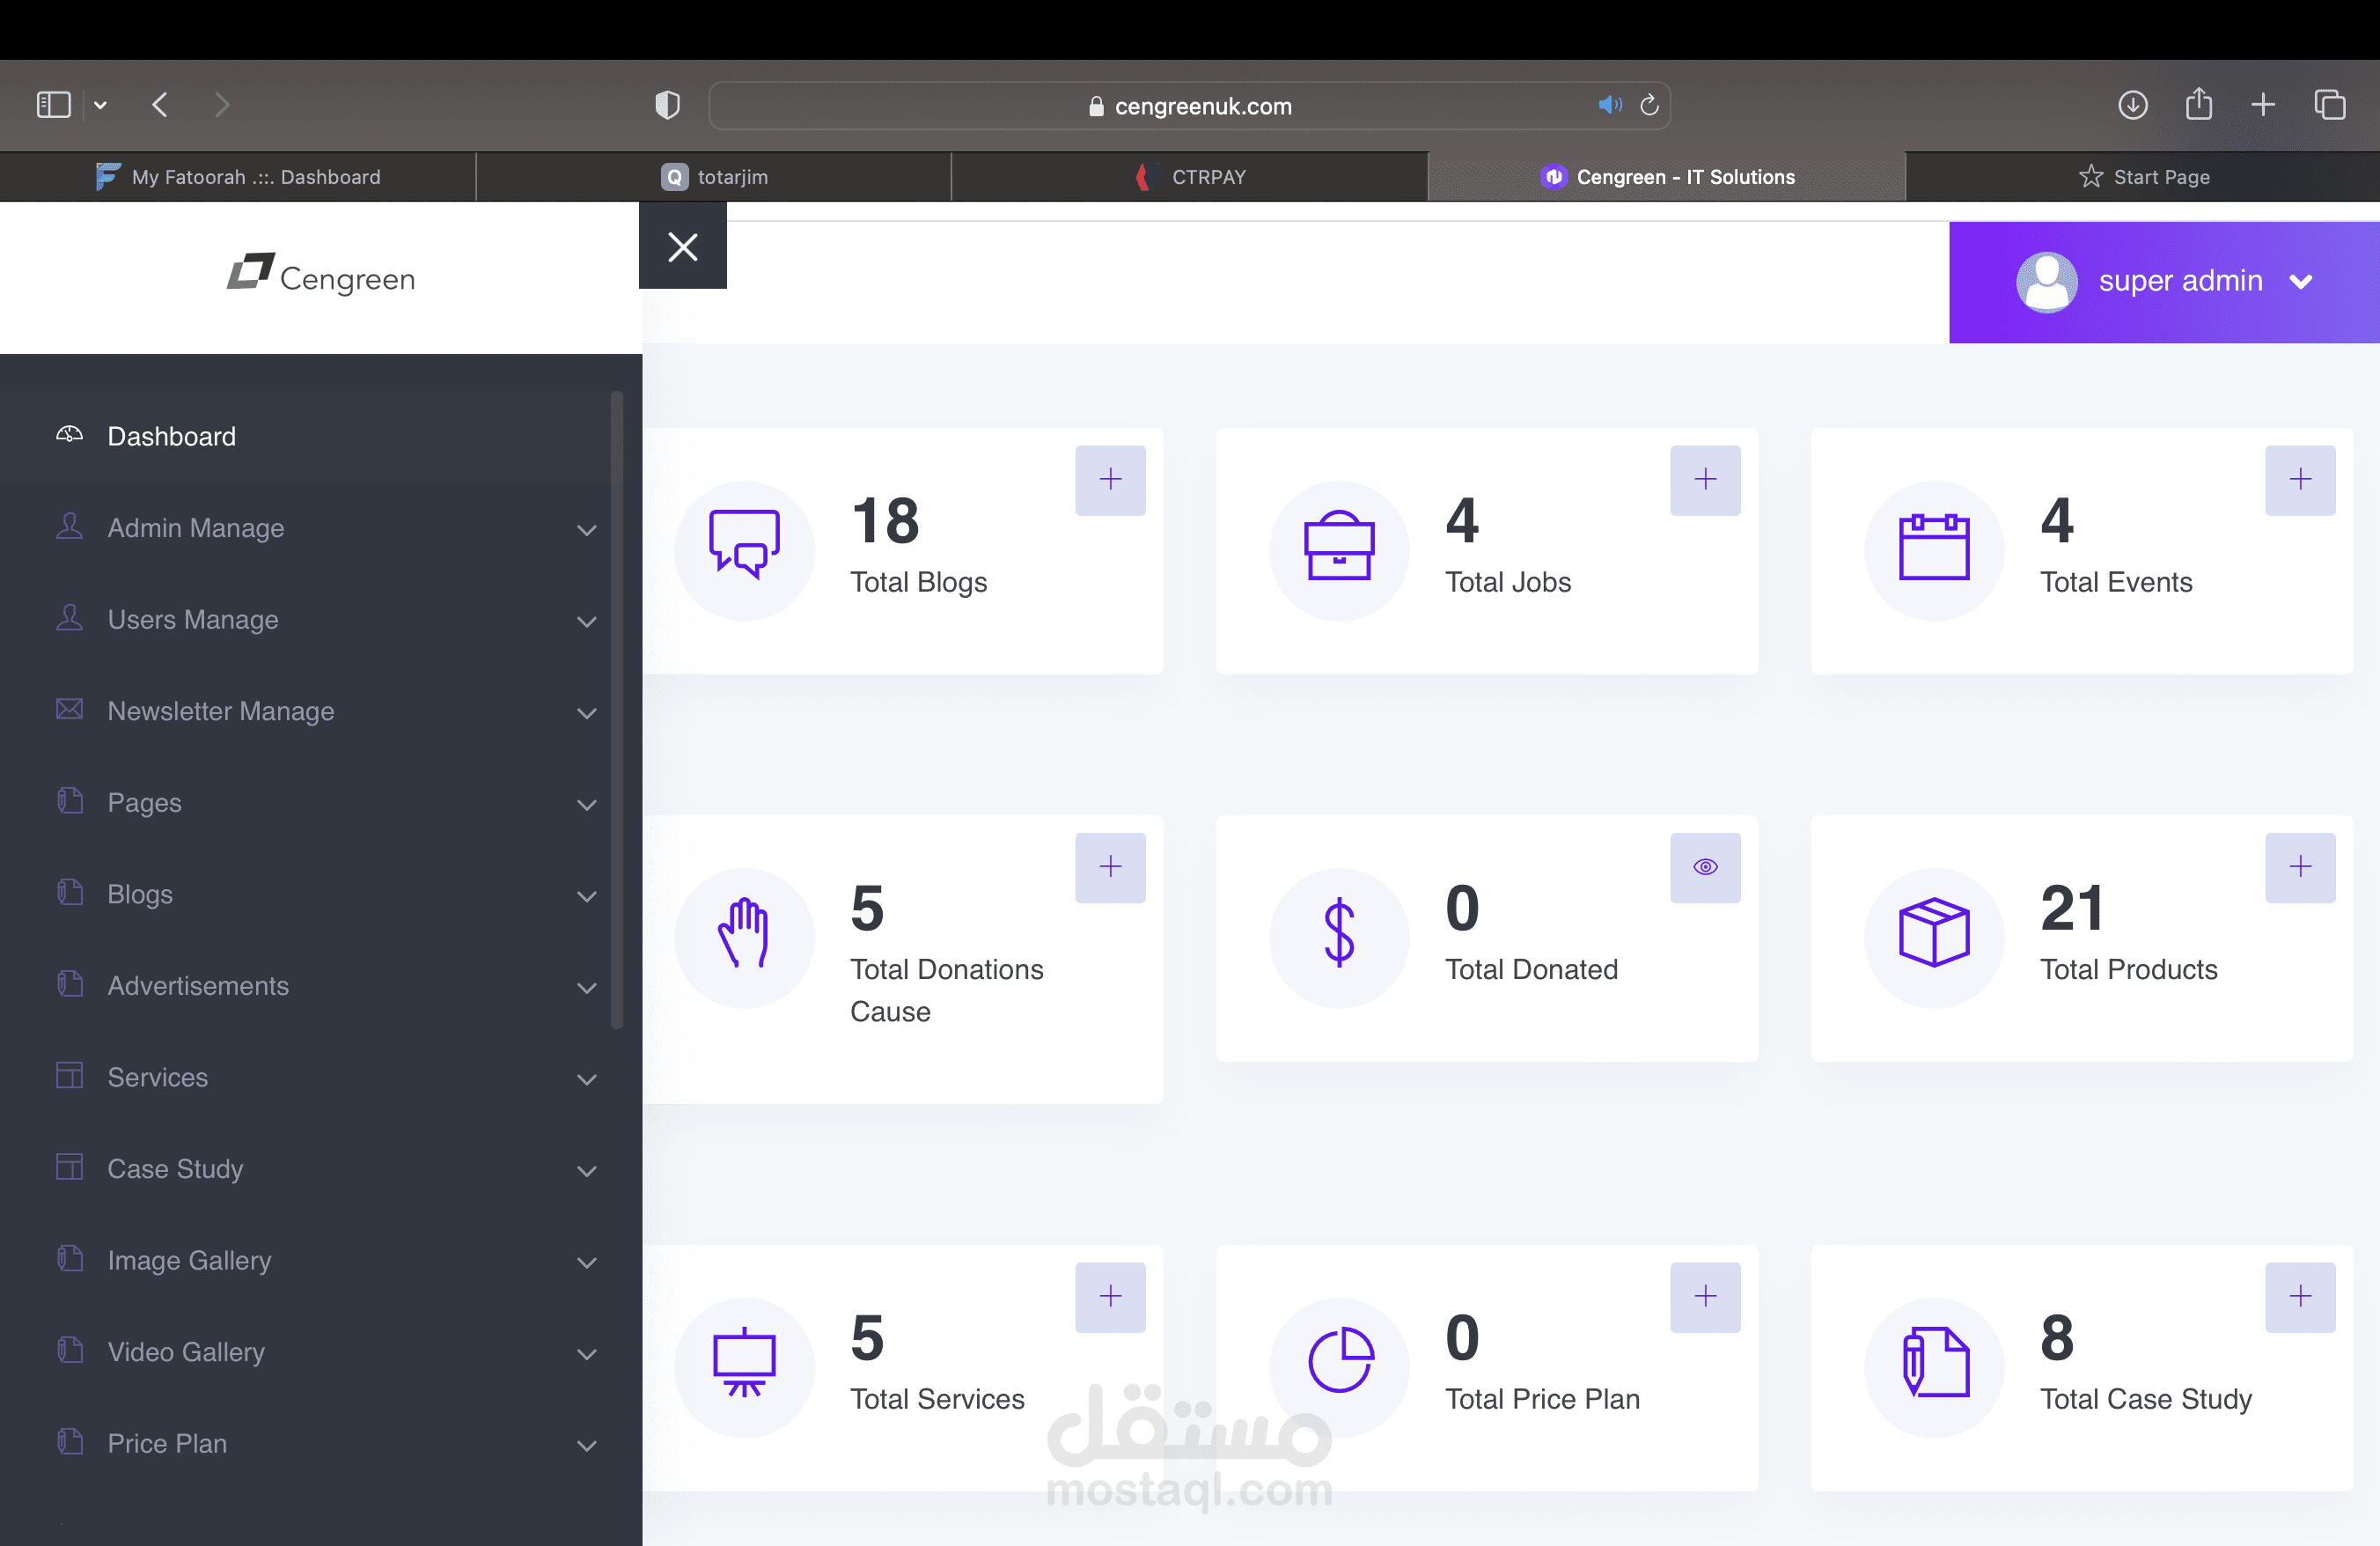The height and width of the screenshot is (1546, 2380).
Task: Click the Total Products count 21
Action: [2072, 908]
